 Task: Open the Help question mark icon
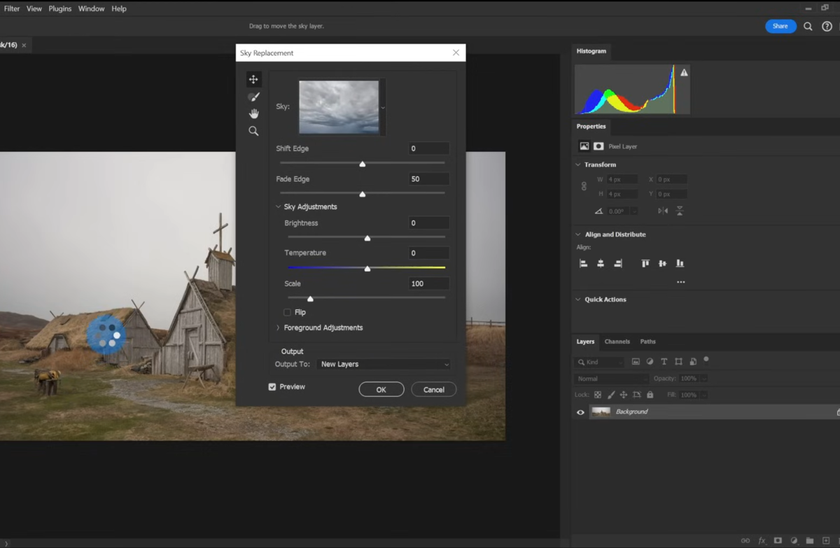pos(827,26)
